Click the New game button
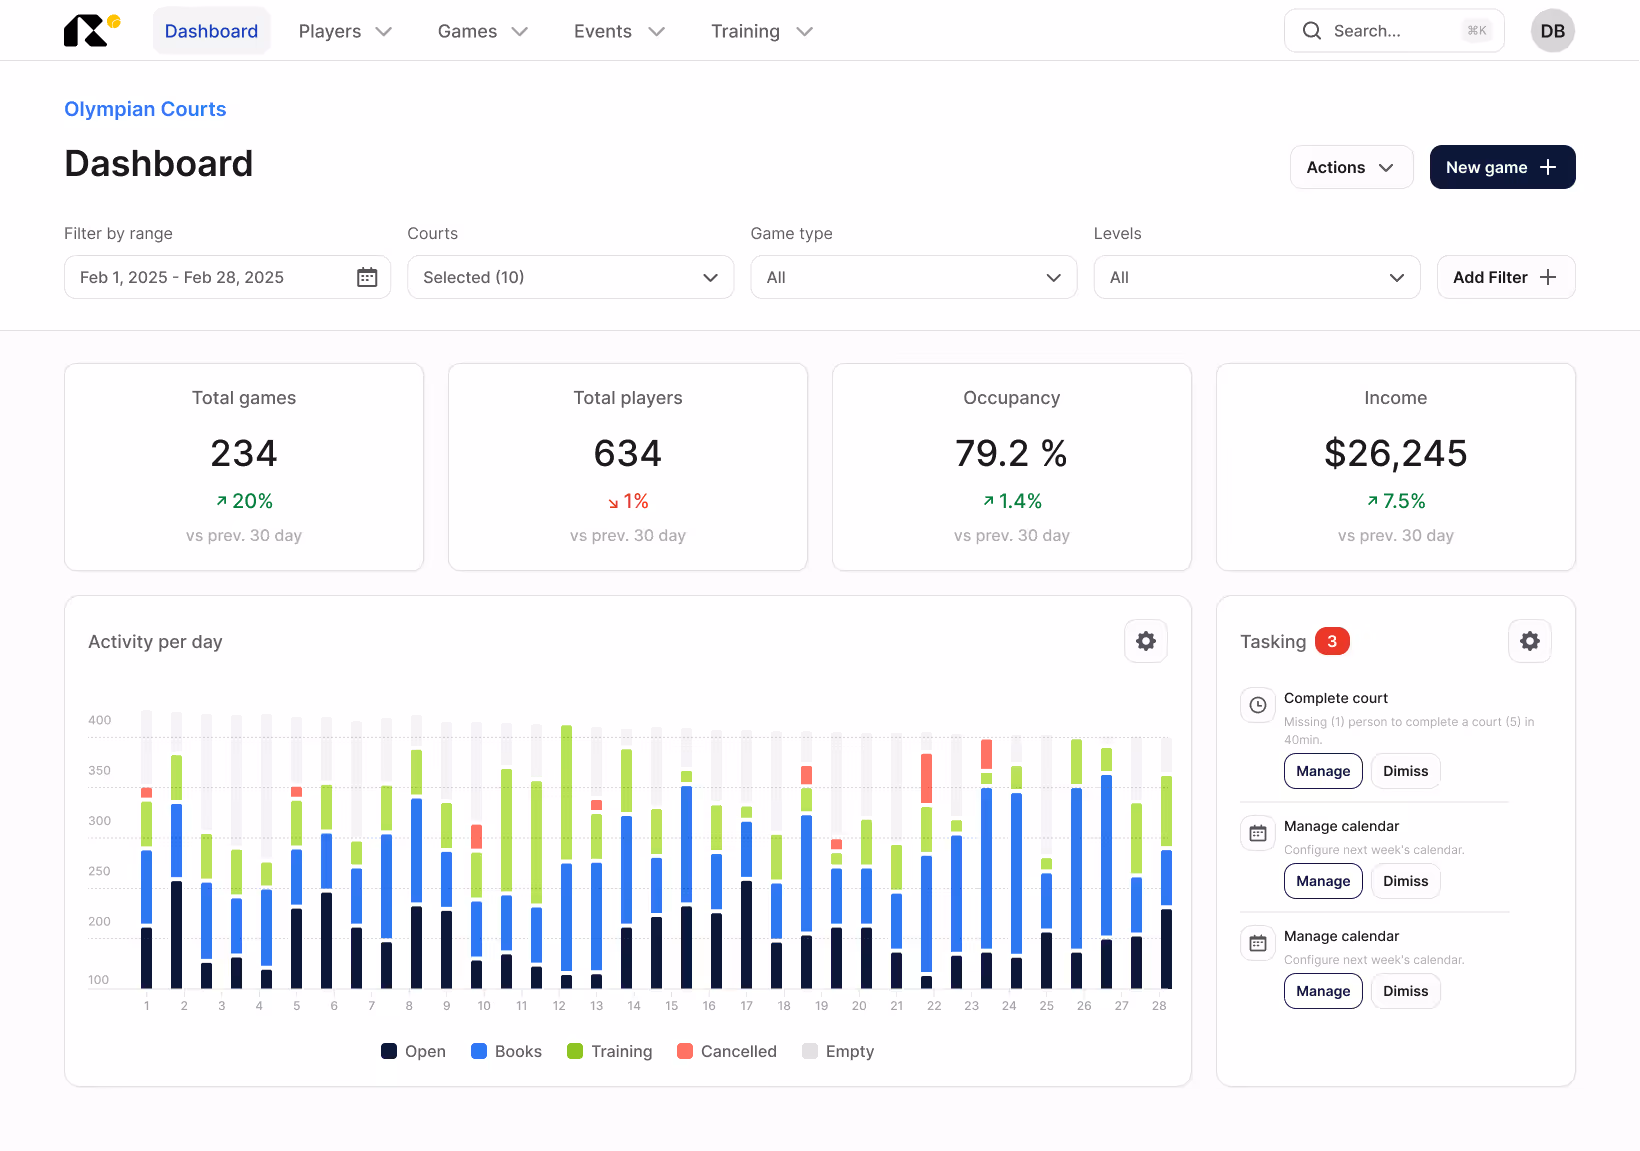Viewport: 1640px width, 1151px height. coord(1501,167)
